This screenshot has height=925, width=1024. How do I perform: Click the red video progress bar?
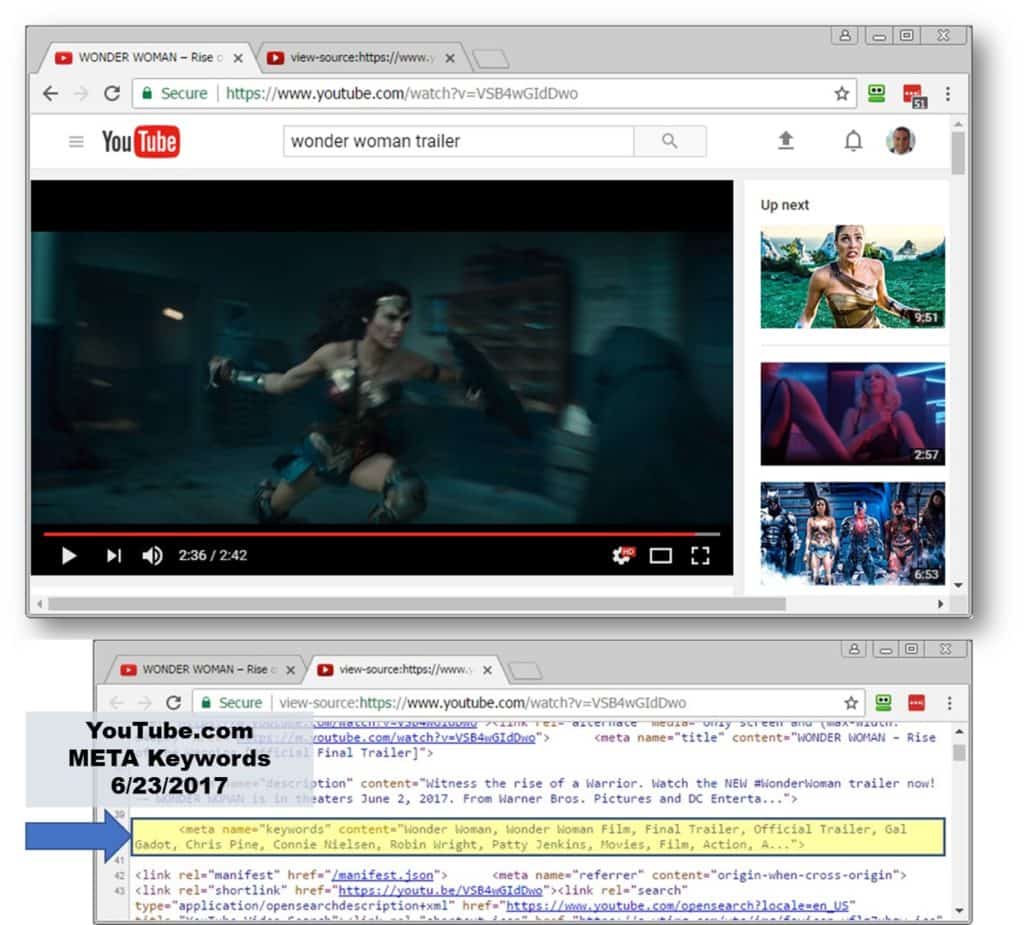point(381,534)
